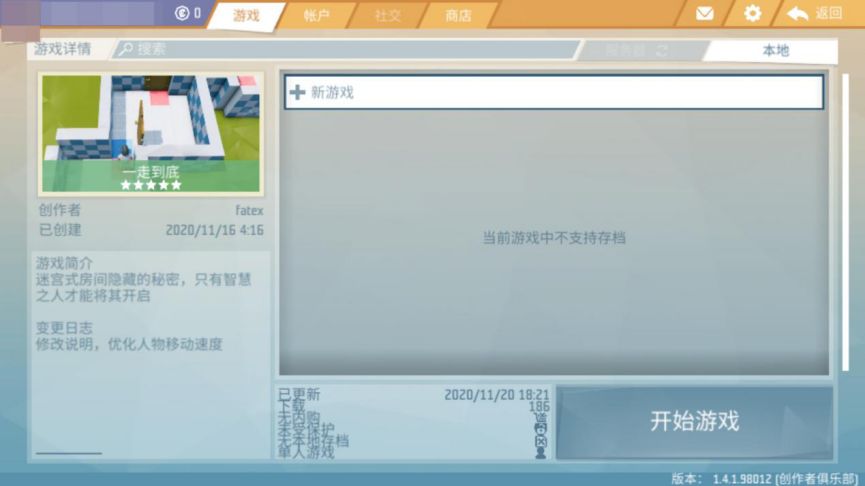The image size is (865, 486).
Task: Go back with the 返回 button
Action: tap(815, 14)
